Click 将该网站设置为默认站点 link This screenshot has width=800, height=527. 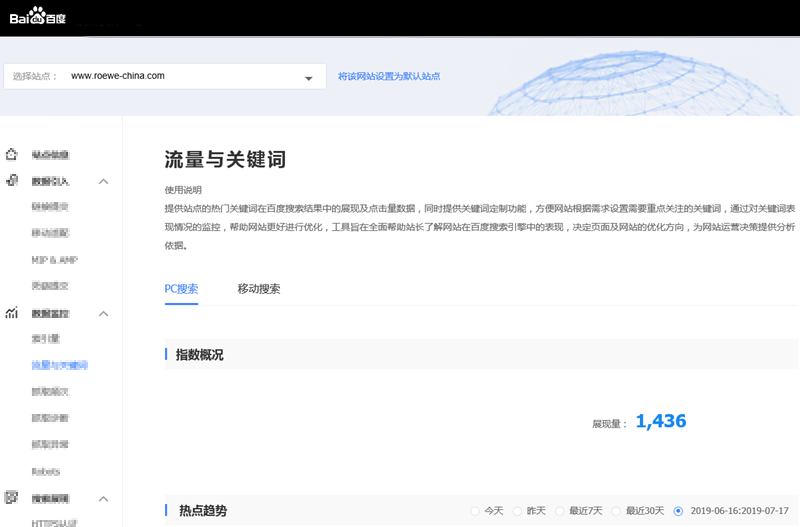click(x=389, y=76)
